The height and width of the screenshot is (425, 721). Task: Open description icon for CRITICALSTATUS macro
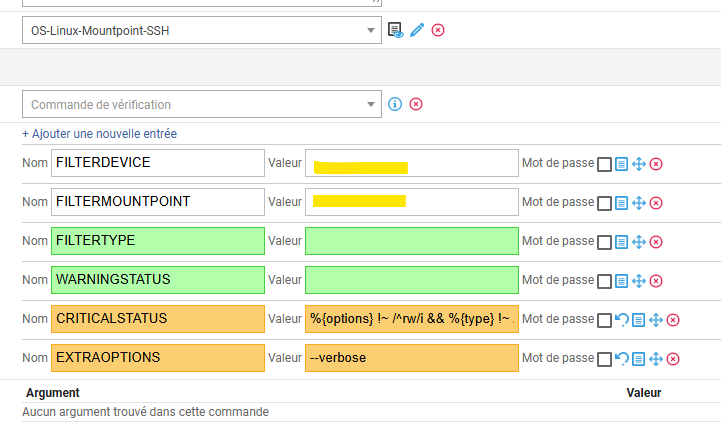tap(638, 320)
